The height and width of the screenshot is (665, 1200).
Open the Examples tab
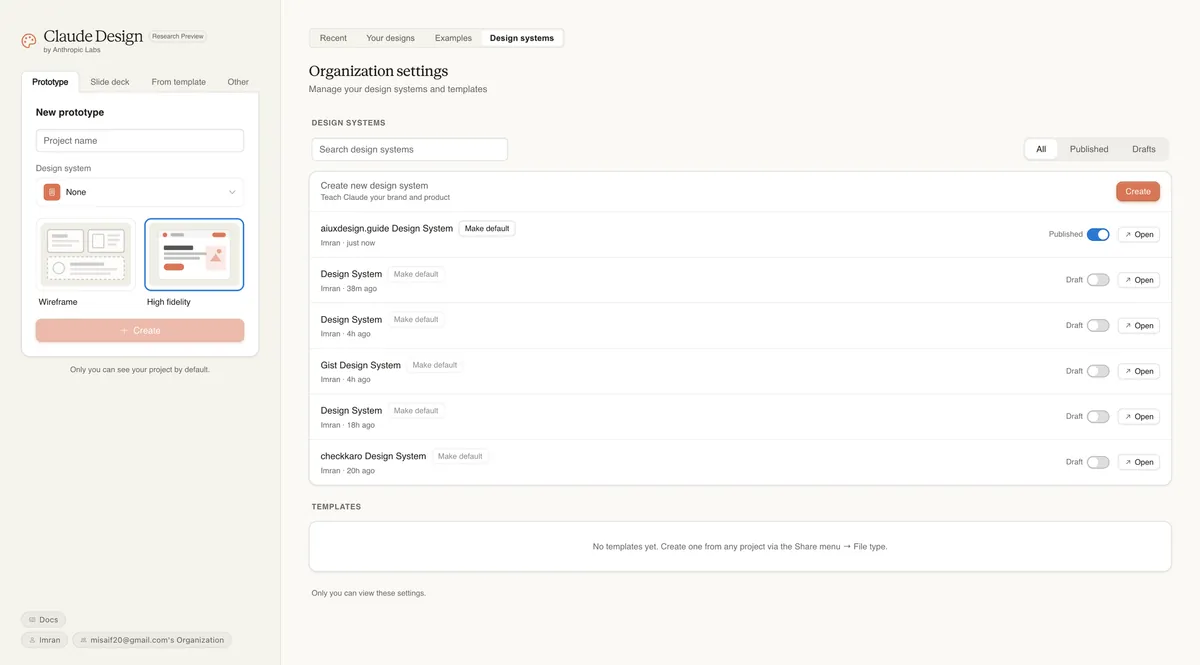453,38
